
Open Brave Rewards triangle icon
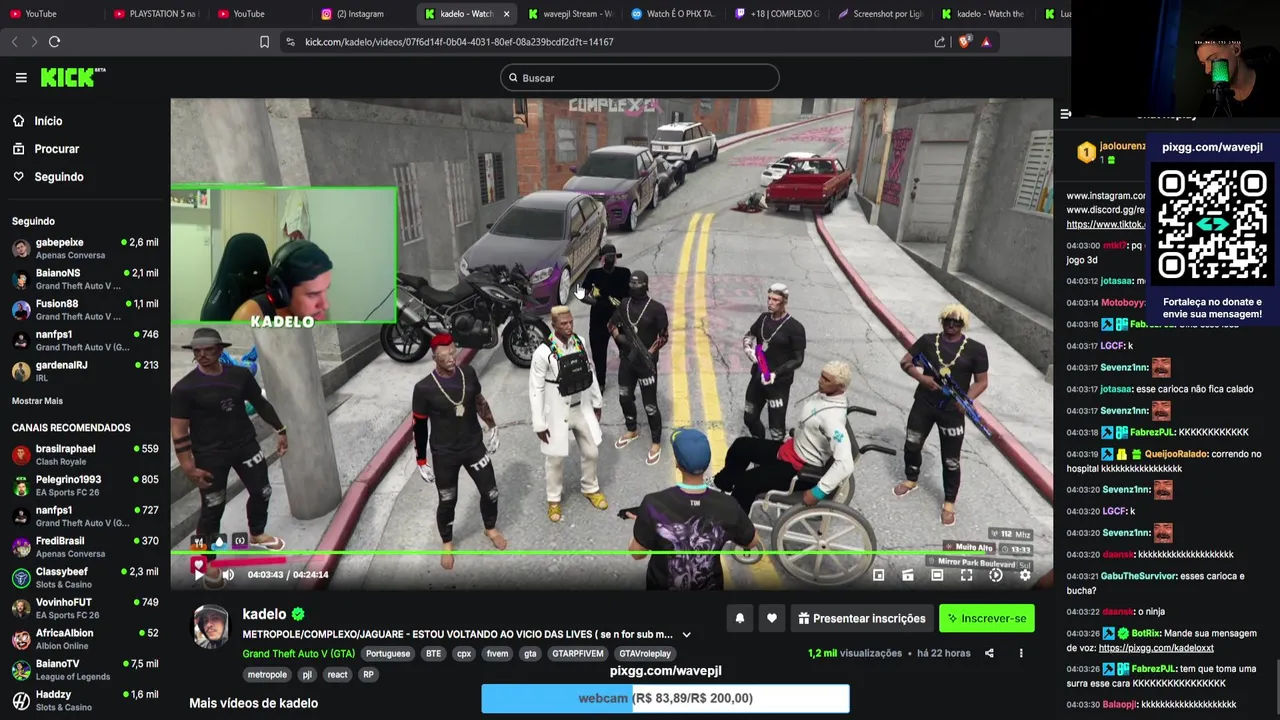tap(986, 42)
